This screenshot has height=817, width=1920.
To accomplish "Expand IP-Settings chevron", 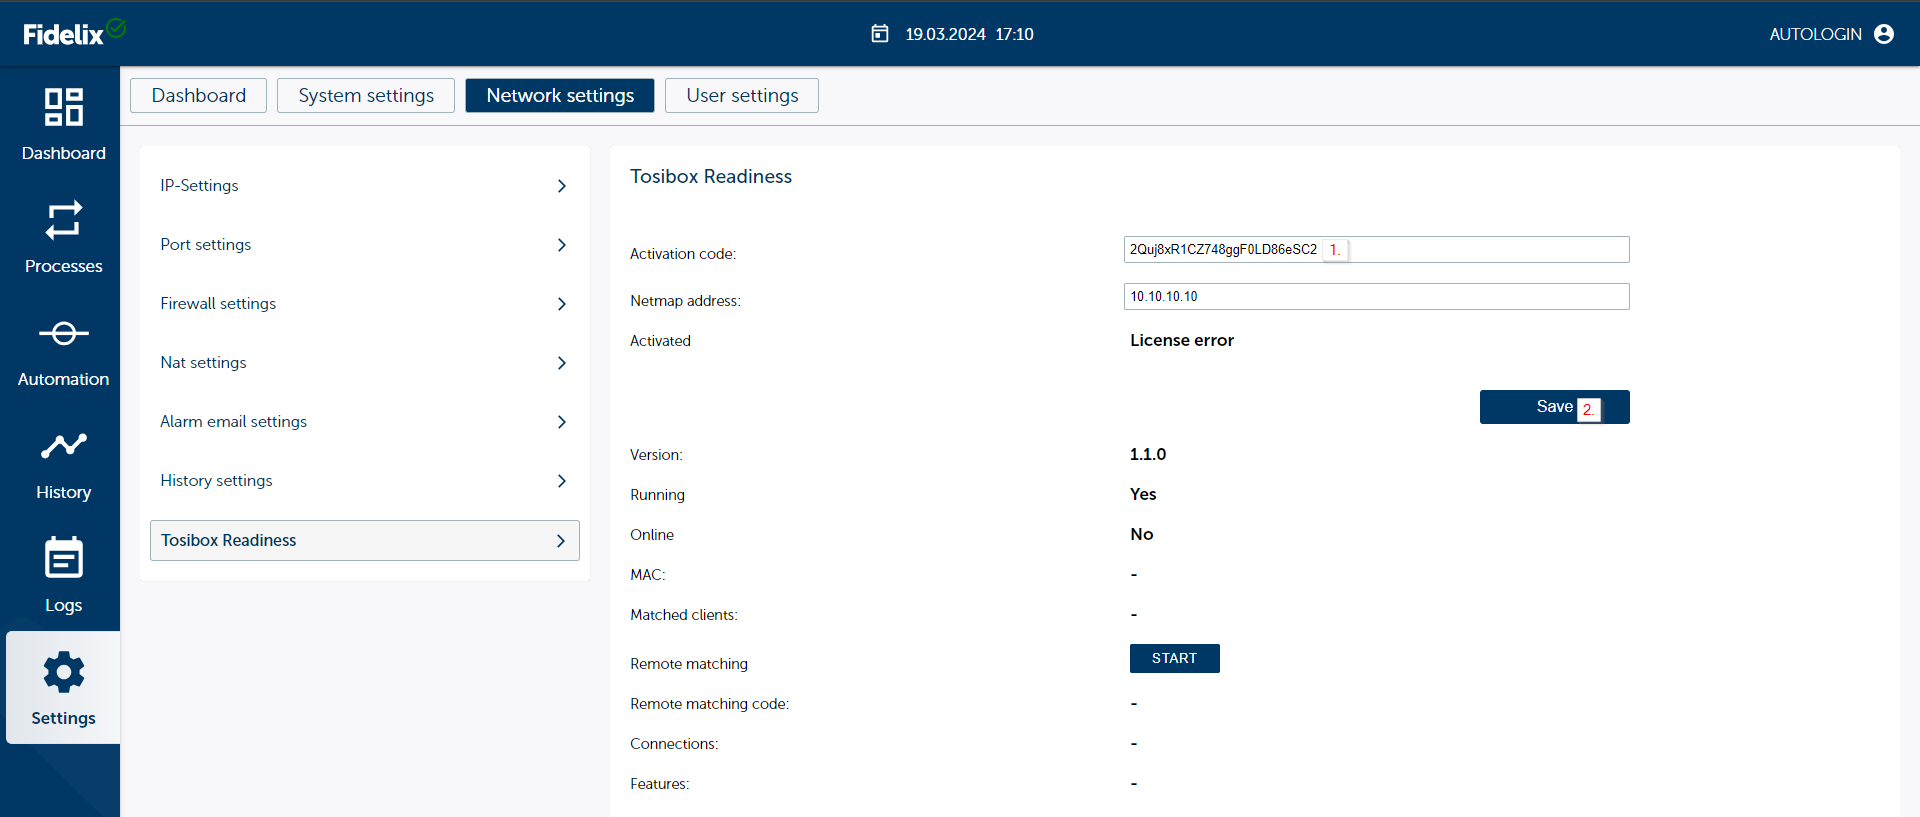I will [x=562, y=186].
